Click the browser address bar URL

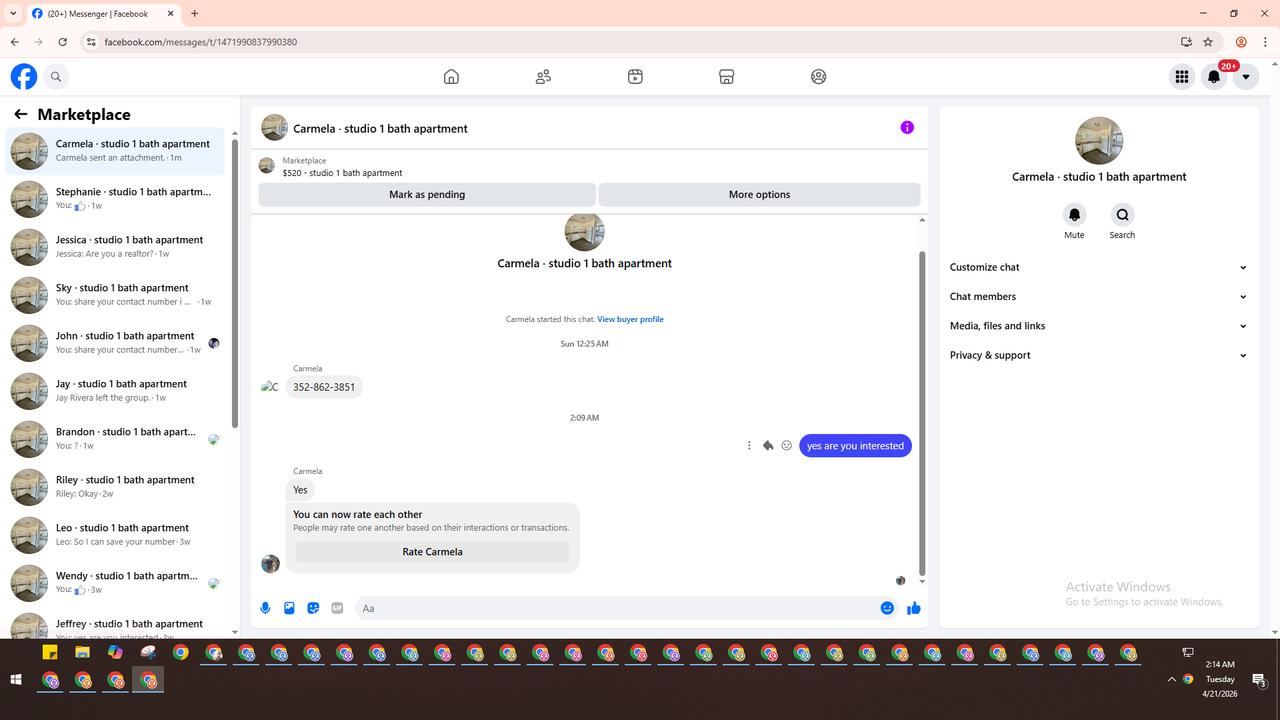click(201, 42)
